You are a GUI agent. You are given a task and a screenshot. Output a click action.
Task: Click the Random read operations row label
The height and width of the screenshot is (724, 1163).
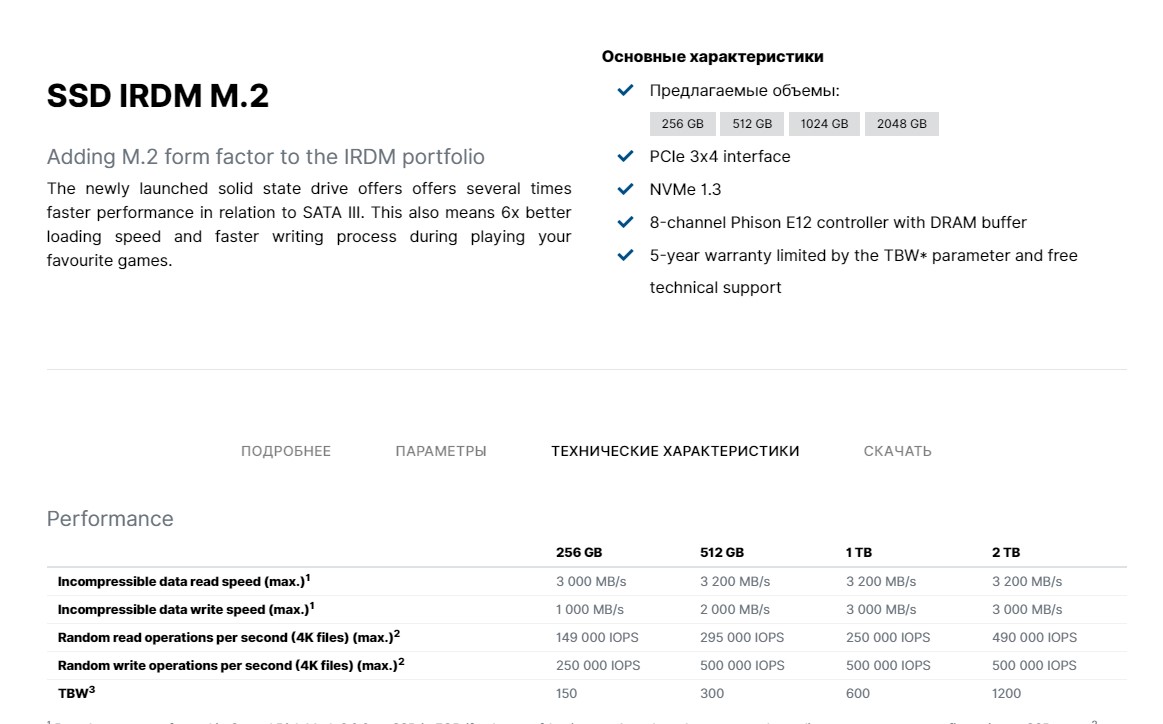pos(229,637)
